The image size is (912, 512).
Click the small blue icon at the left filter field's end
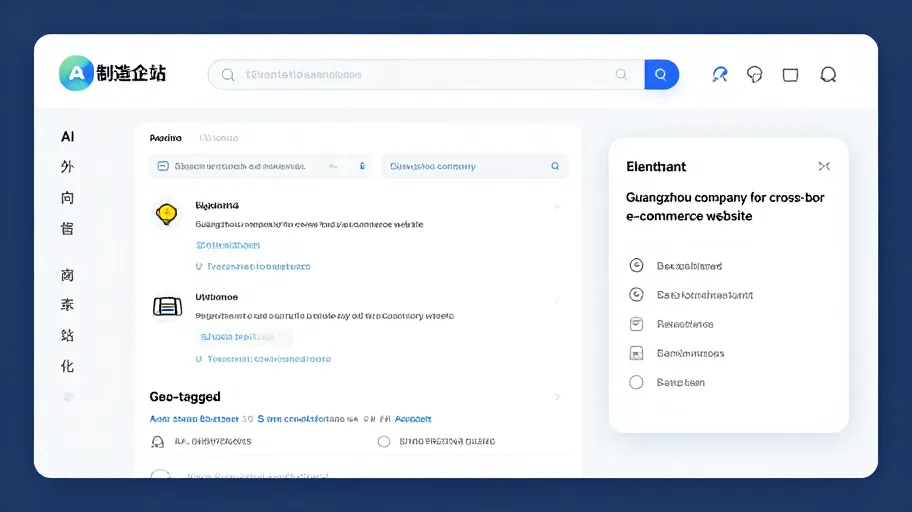point(362,166)
